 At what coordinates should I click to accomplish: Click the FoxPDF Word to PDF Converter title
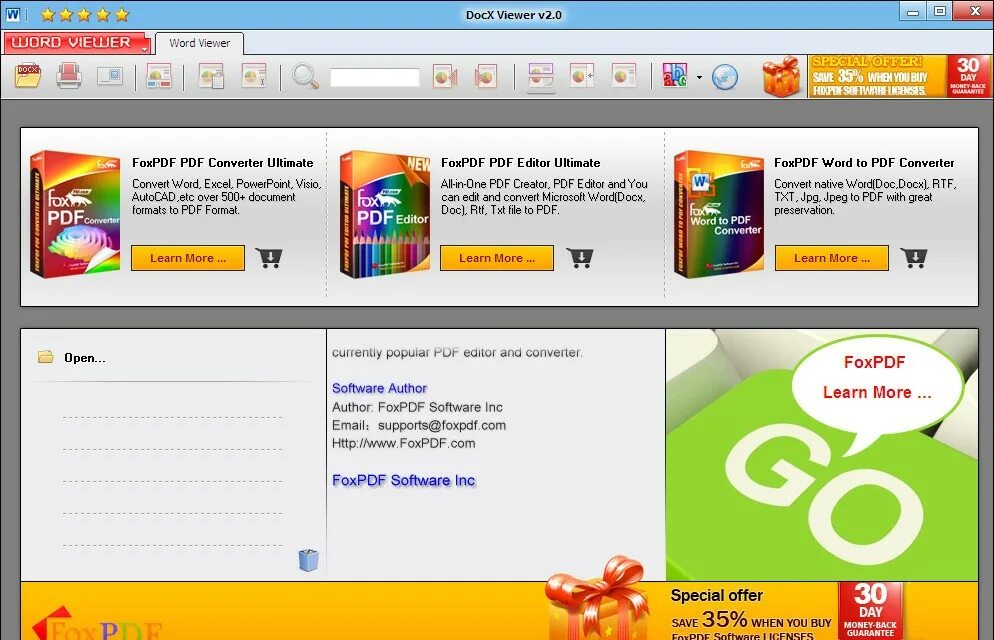click(x=864, y=163)
